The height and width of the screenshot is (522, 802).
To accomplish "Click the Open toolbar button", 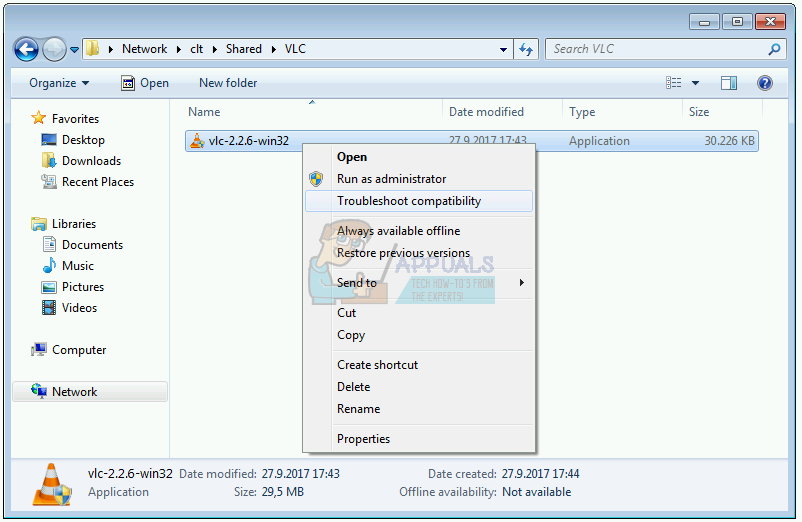I will tap(145, 83).
